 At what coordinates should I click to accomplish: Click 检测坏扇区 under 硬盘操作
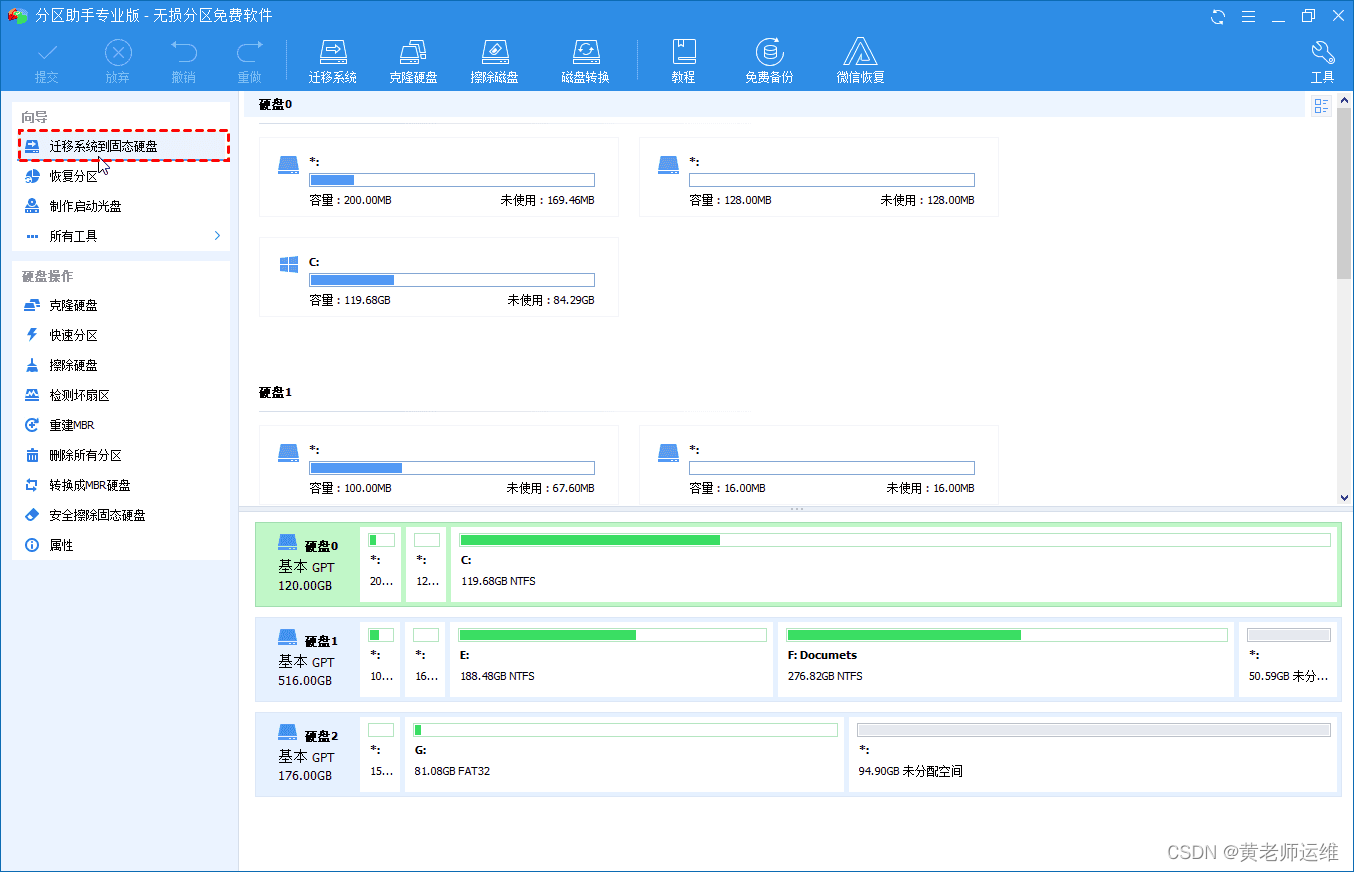click(x=121, y=395)
